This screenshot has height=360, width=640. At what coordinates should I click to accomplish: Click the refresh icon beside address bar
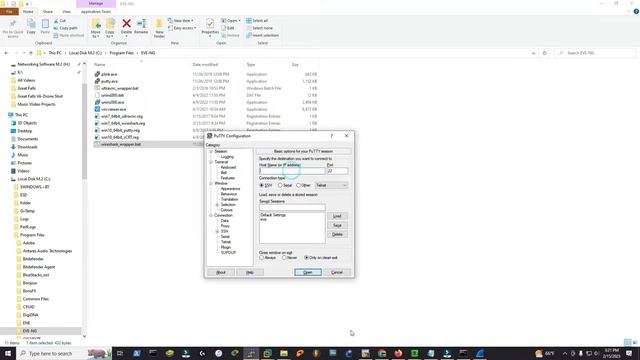point(544,53)
